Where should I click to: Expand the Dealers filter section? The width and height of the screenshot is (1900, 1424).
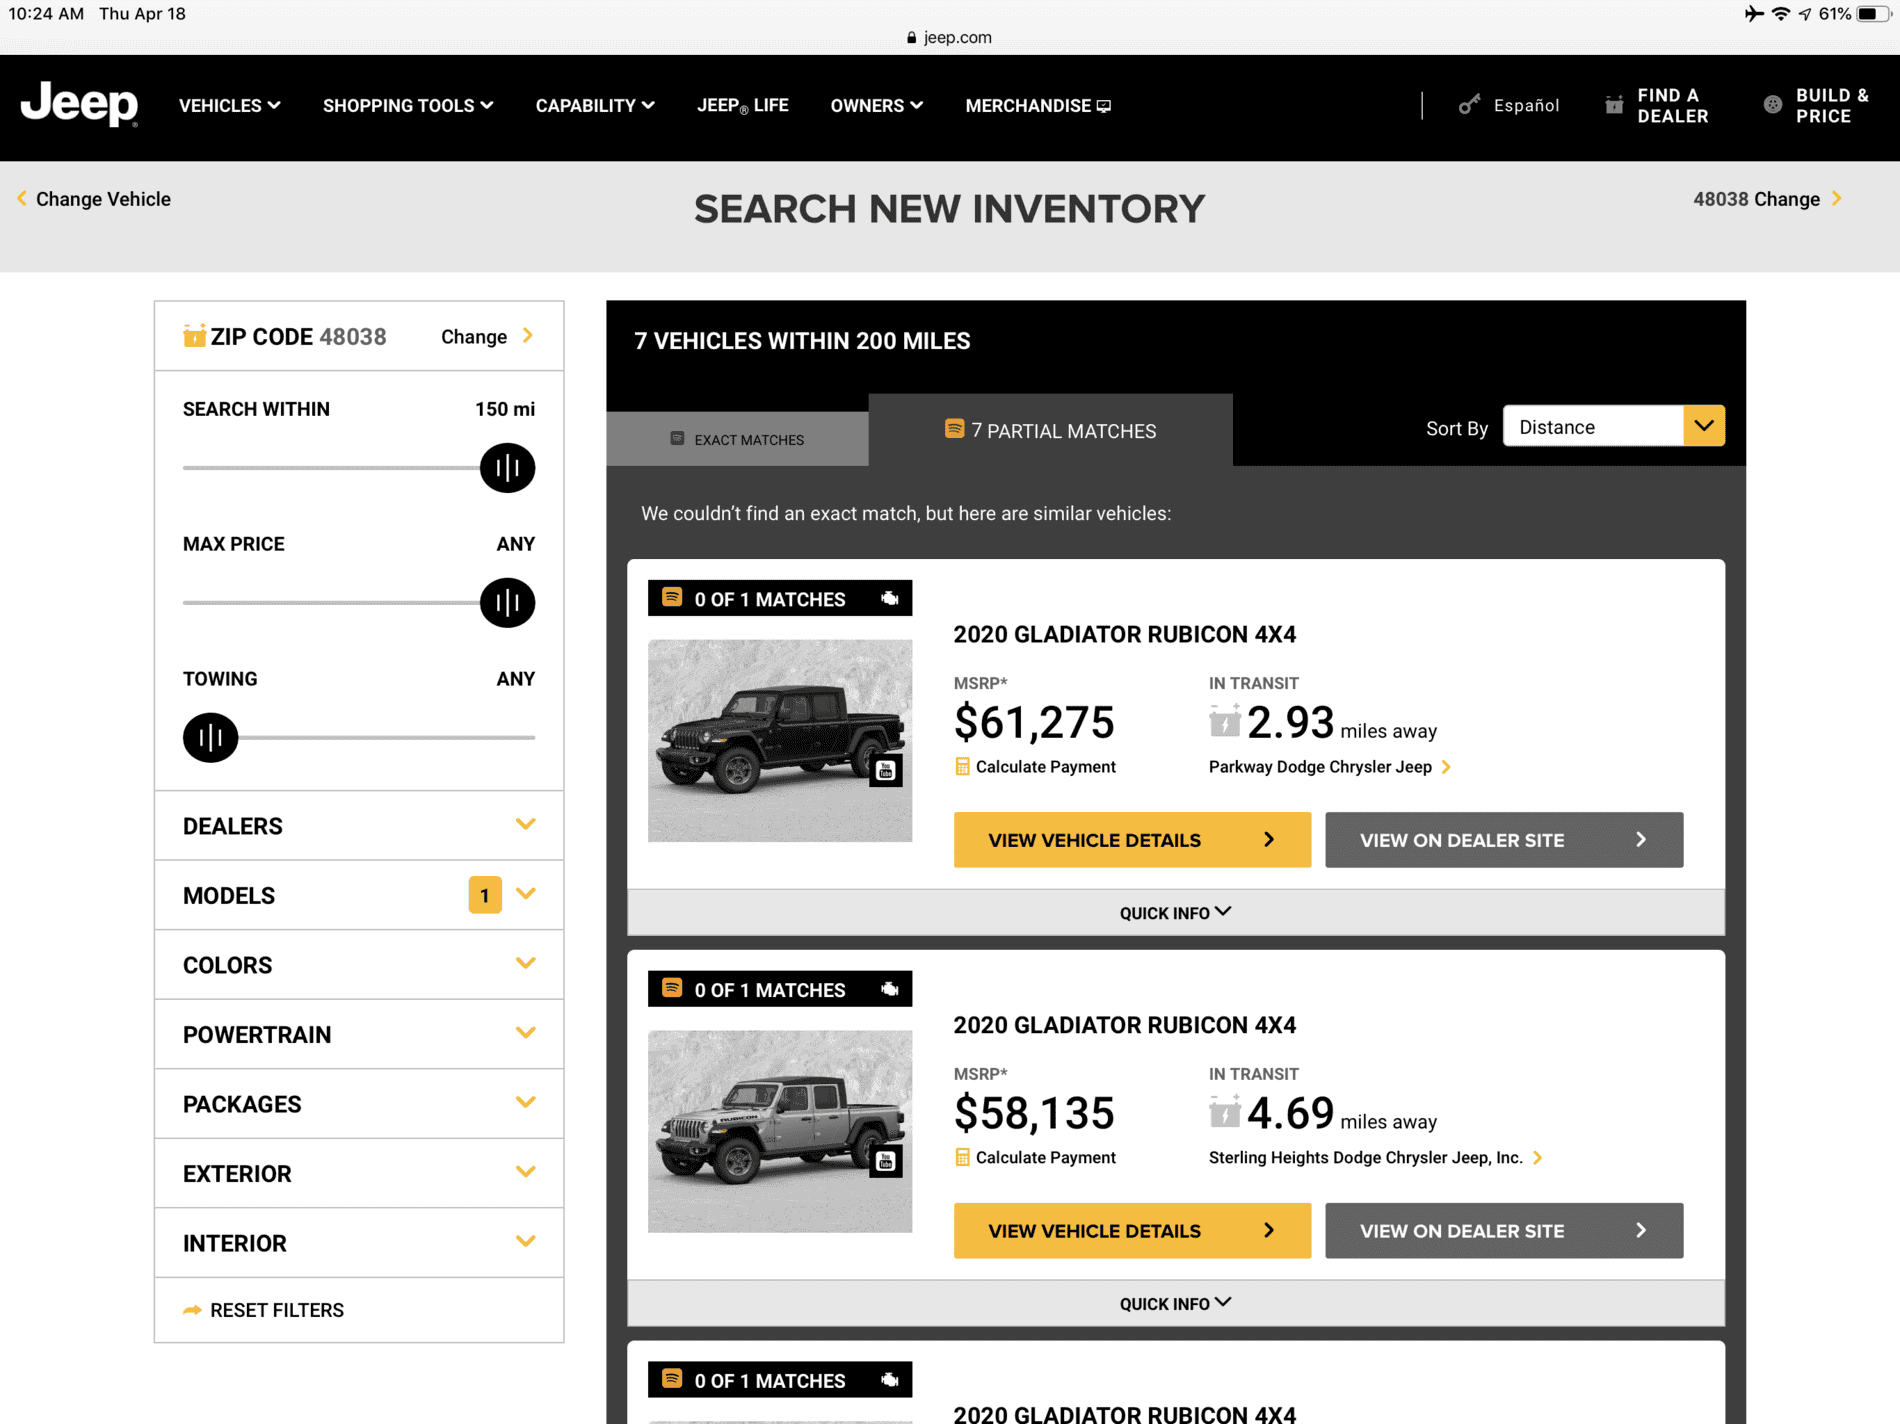point(359,825)
